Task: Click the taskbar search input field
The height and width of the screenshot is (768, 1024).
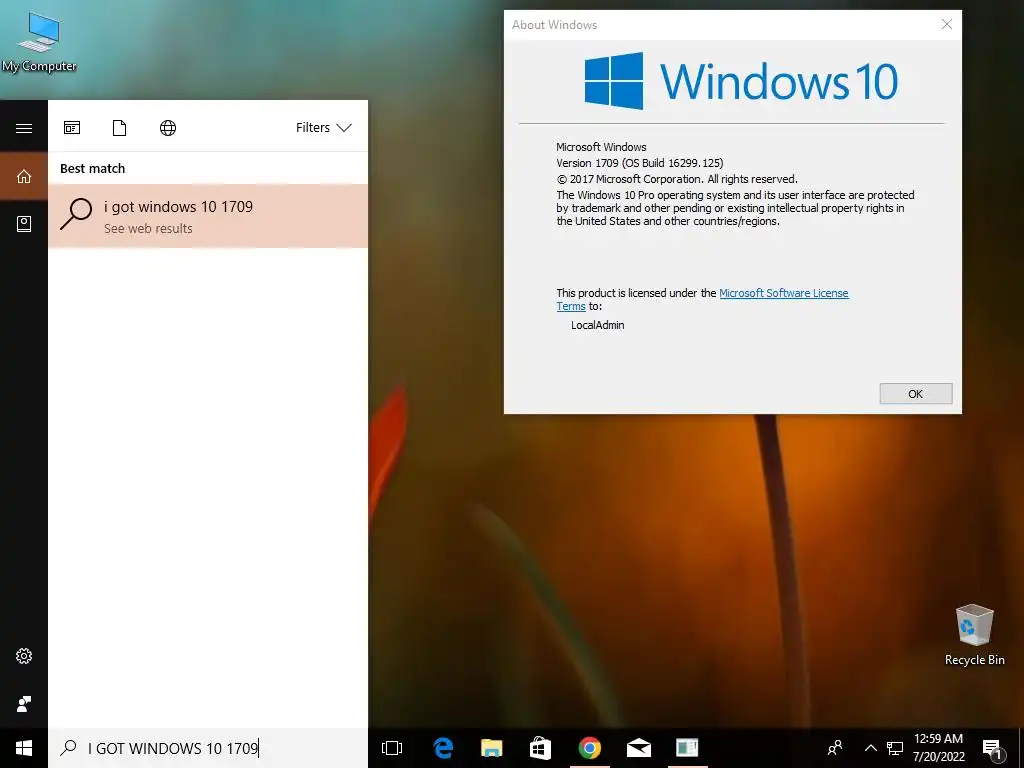Action: [208, 748]
